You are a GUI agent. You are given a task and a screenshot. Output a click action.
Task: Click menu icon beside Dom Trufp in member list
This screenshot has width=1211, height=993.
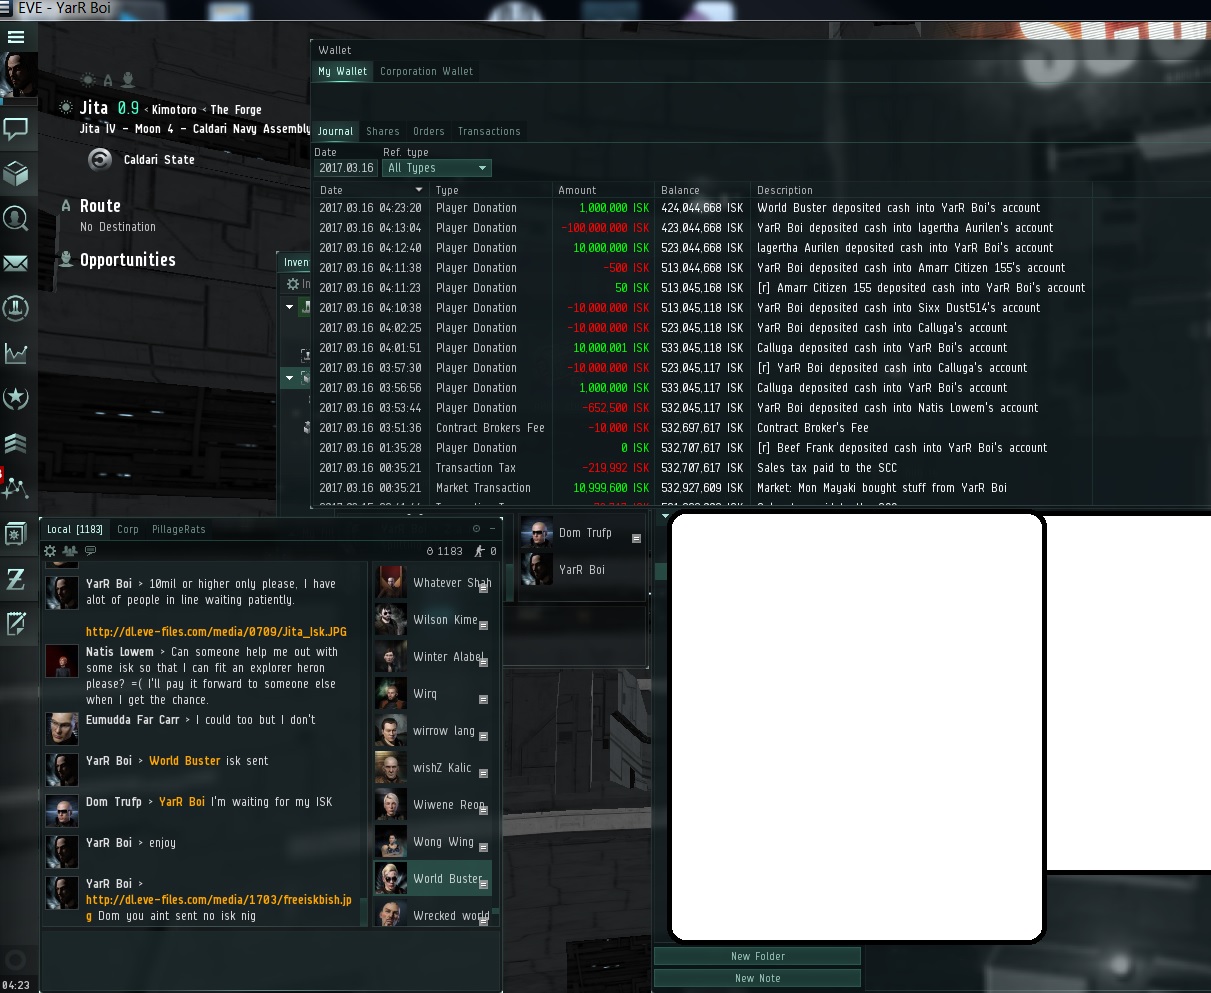coord(636,538)
